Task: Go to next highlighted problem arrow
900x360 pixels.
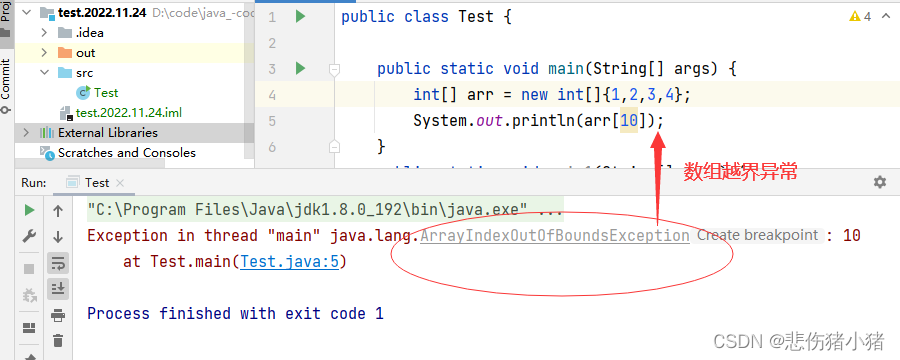Action: pyautogui.click(x=887, y=17)
